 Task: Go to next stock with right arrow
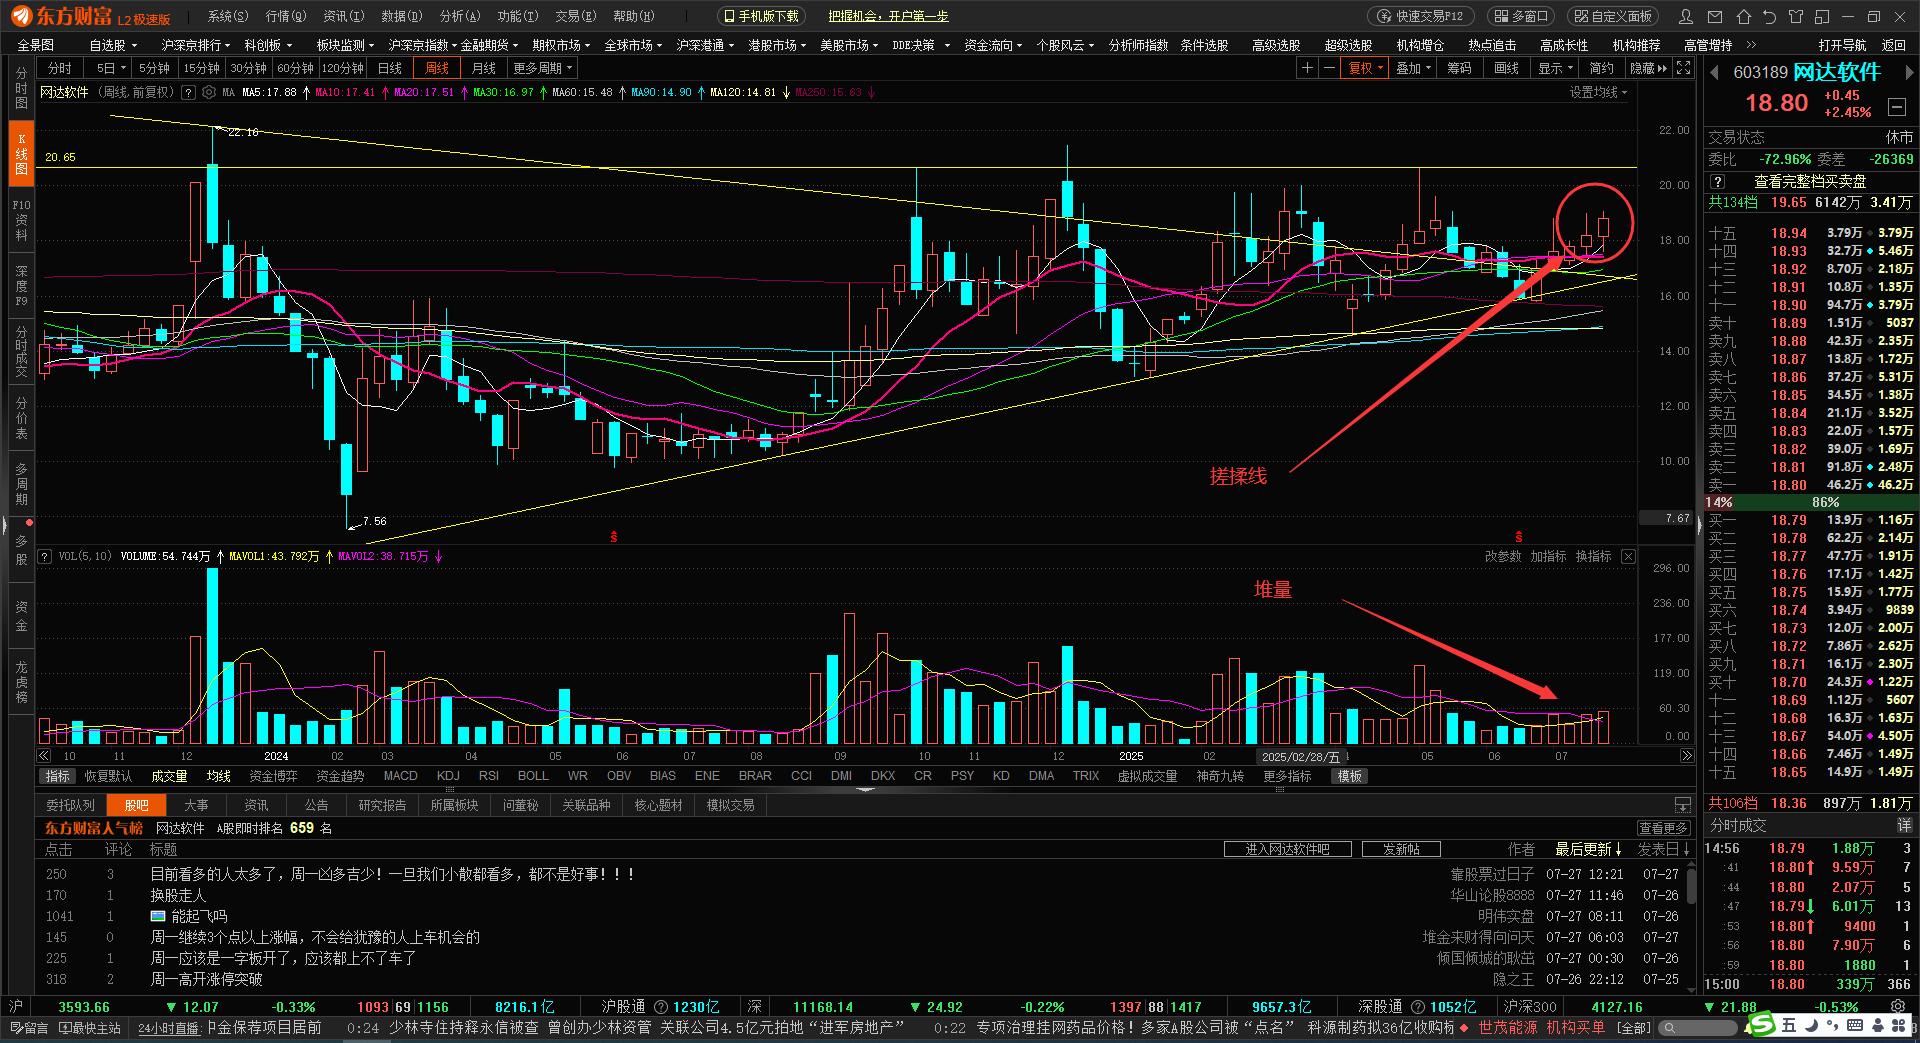point(1908,72)
